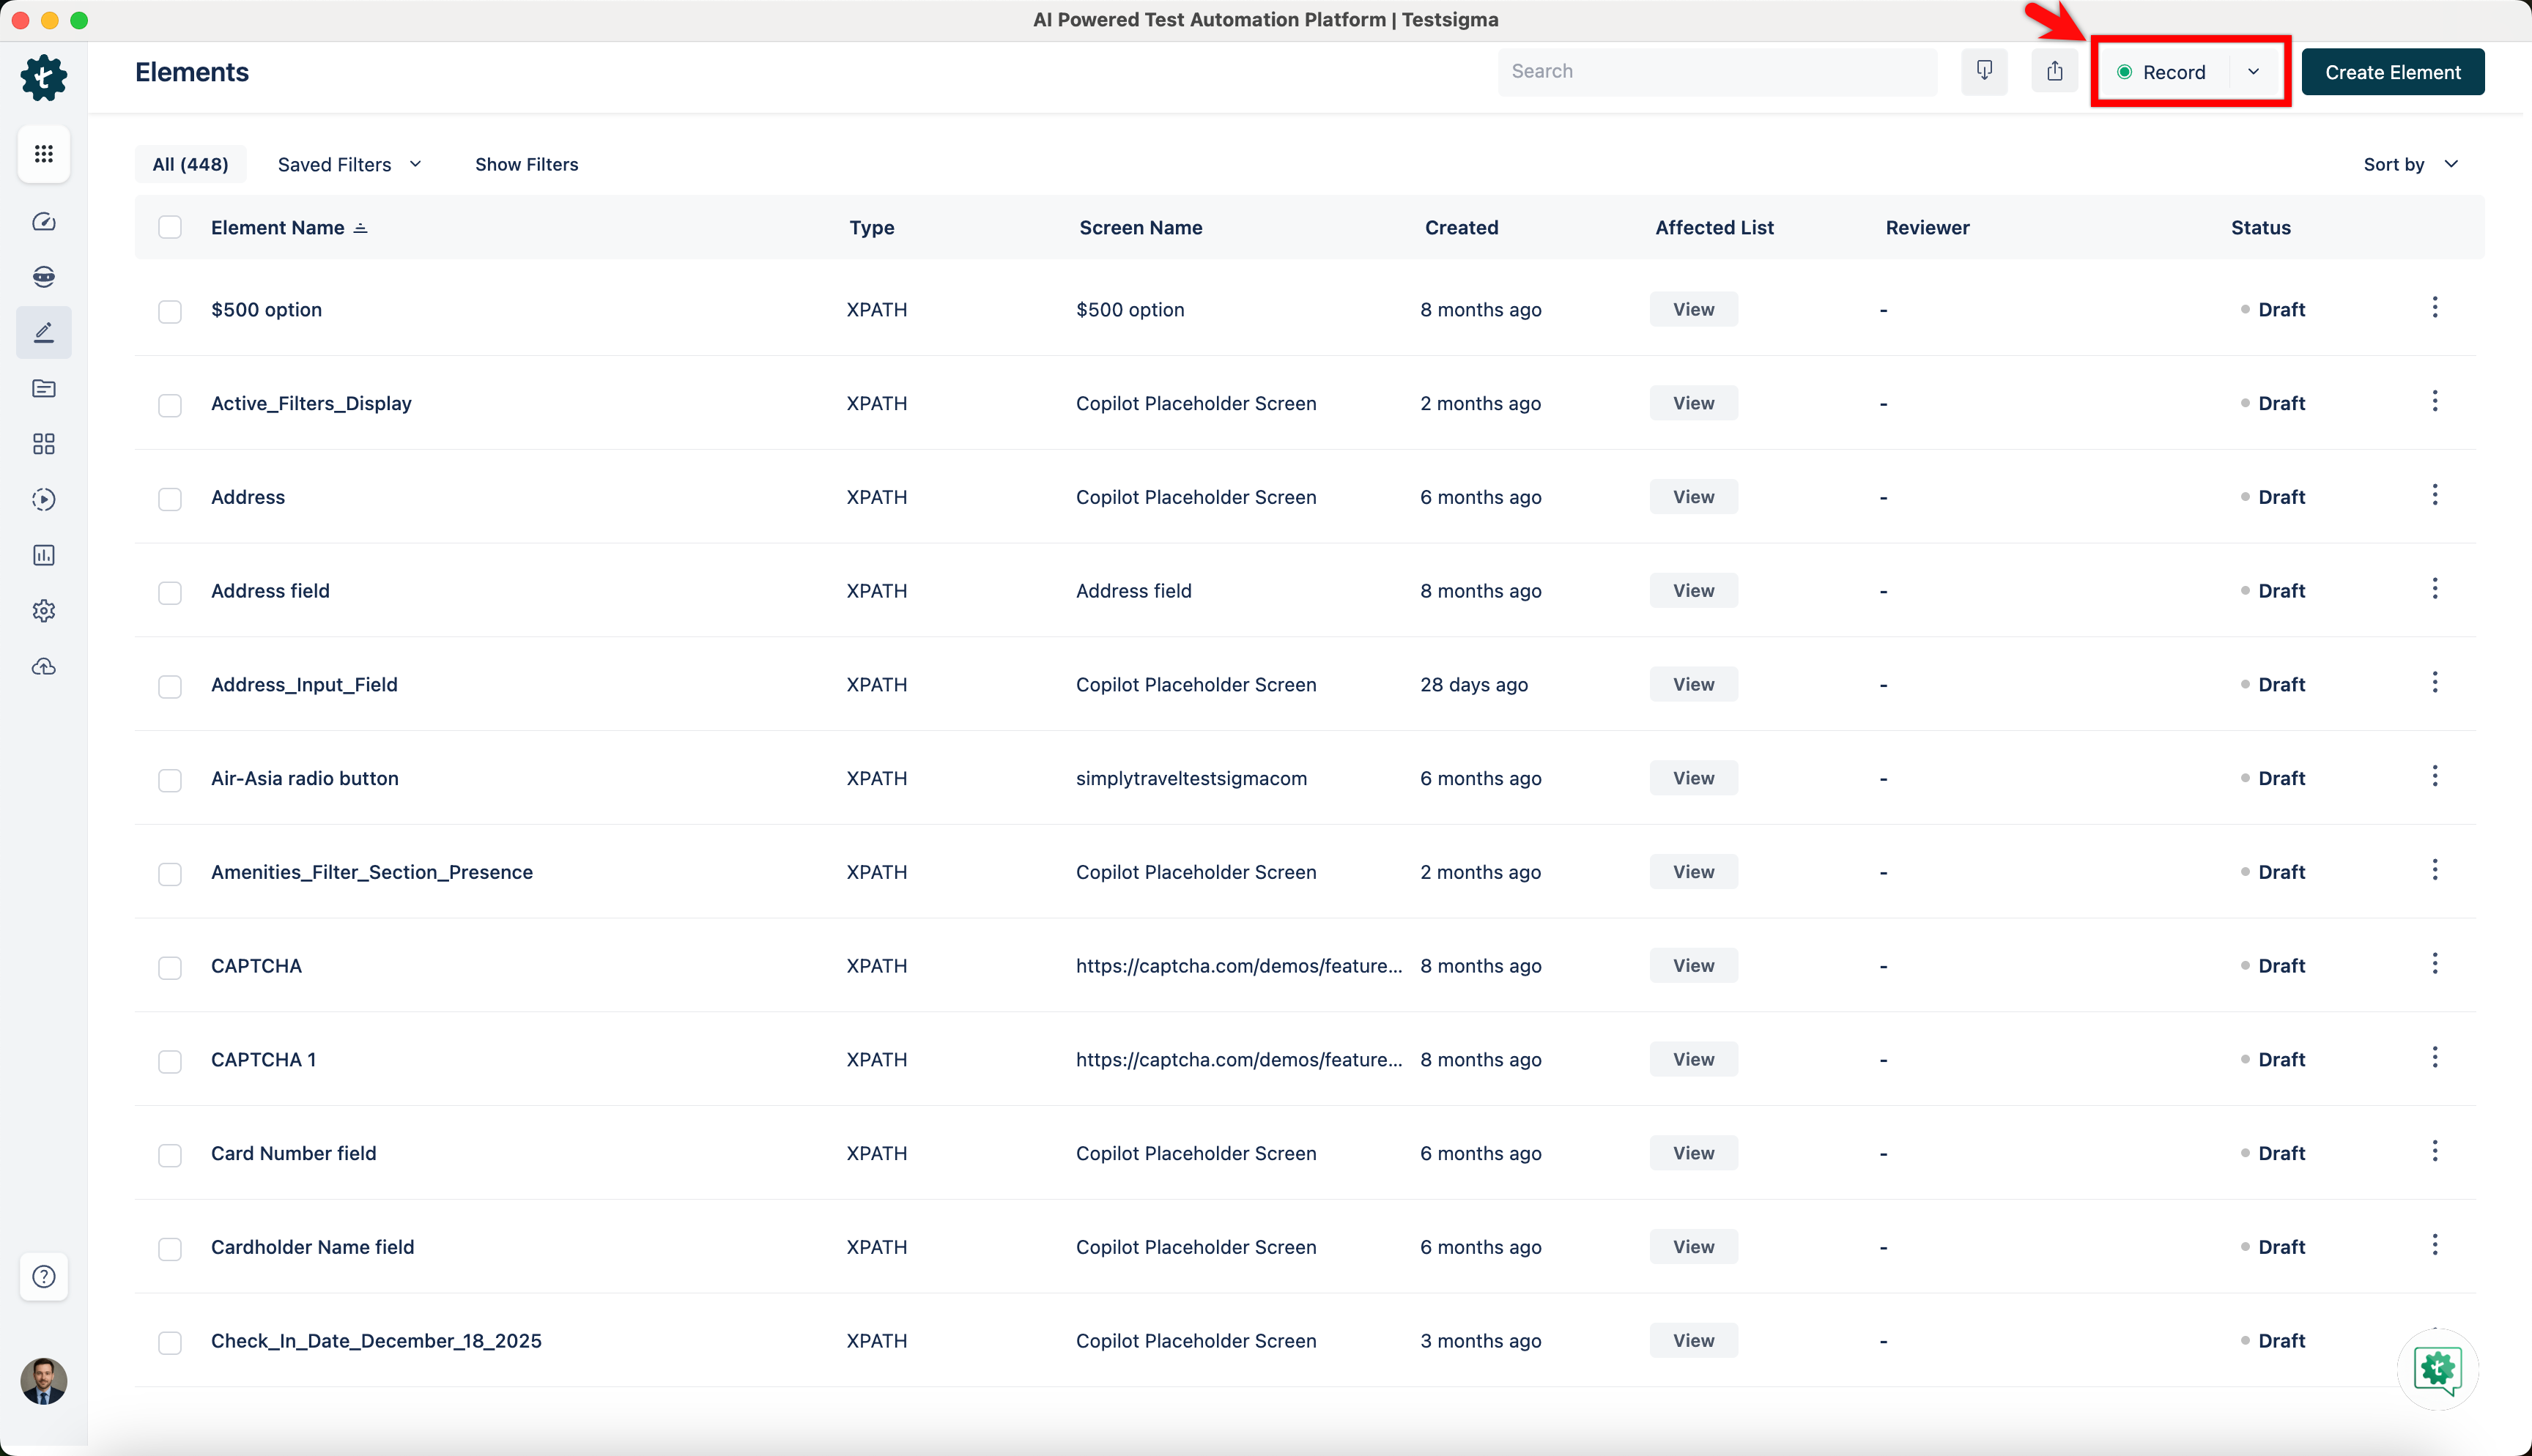Expand the Saved Filters dropdown

tap(349, 165)
